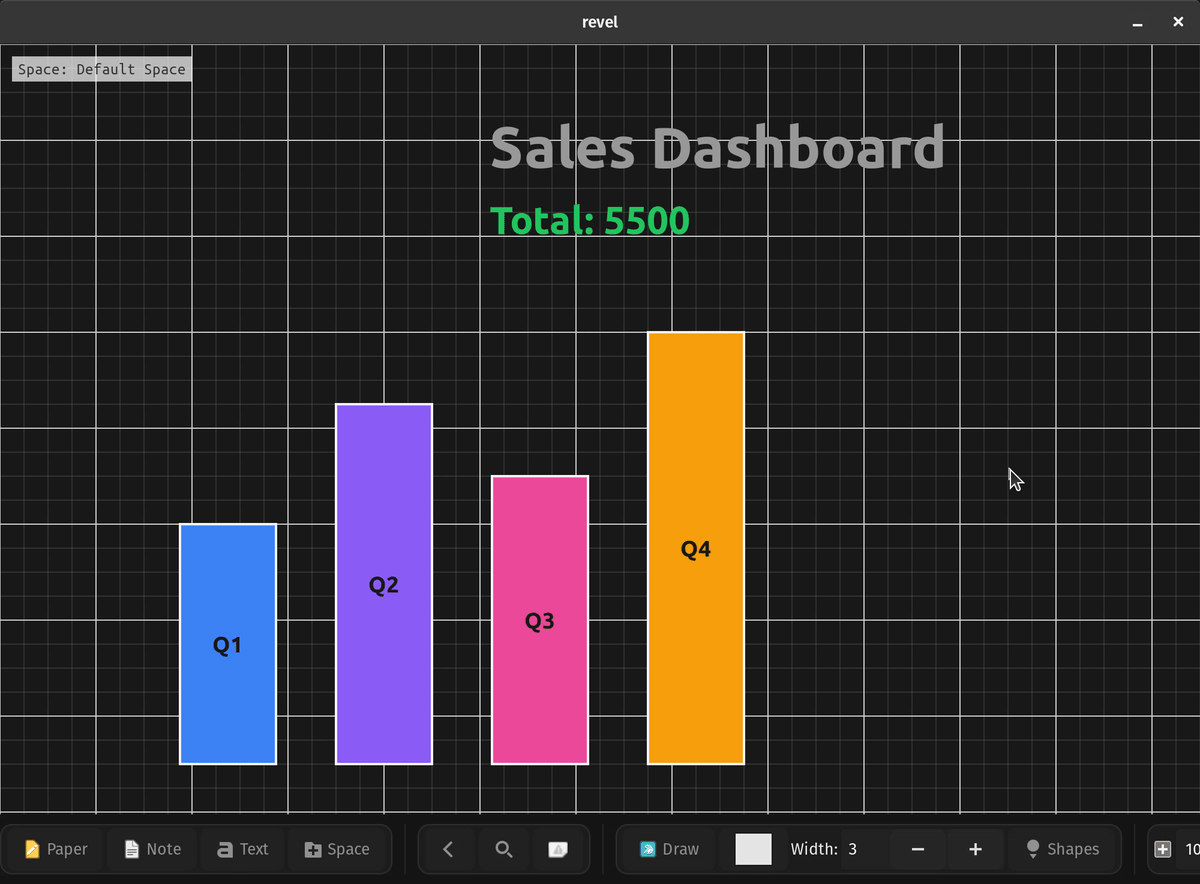This screenshot has width=1200, height=884.
Task: Click the toolbar icon right of search
Action: tap(559, 849)
